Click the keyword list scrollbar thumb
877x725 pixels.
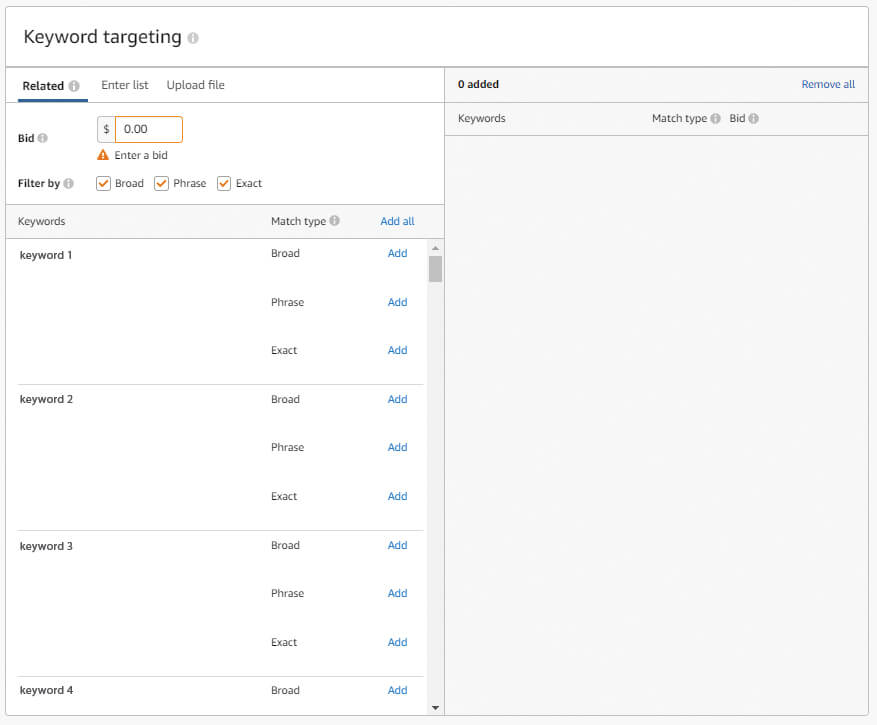(x=436, y=269)
